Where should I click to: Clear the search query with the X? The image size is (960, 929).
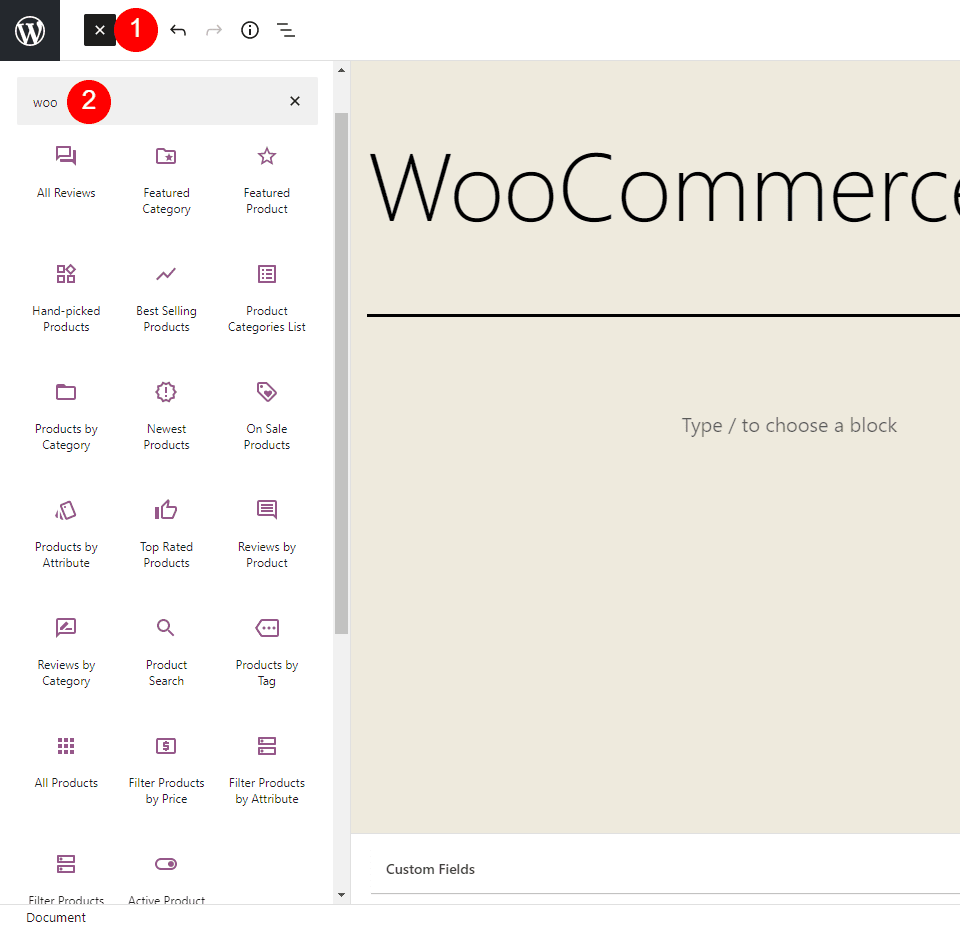(295, 101)
